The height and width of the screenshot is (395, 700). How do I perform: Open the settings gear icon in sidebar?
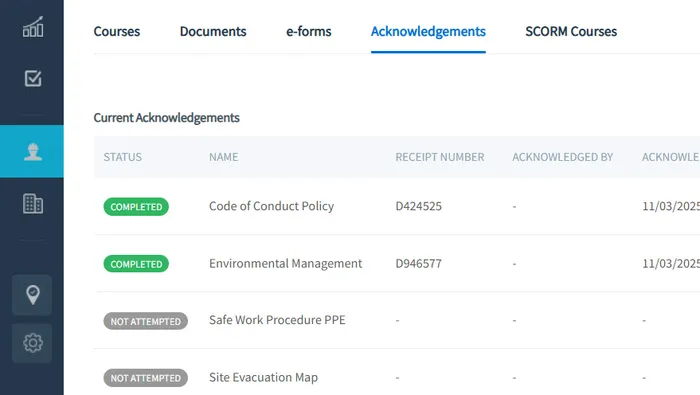click(32, 343)
